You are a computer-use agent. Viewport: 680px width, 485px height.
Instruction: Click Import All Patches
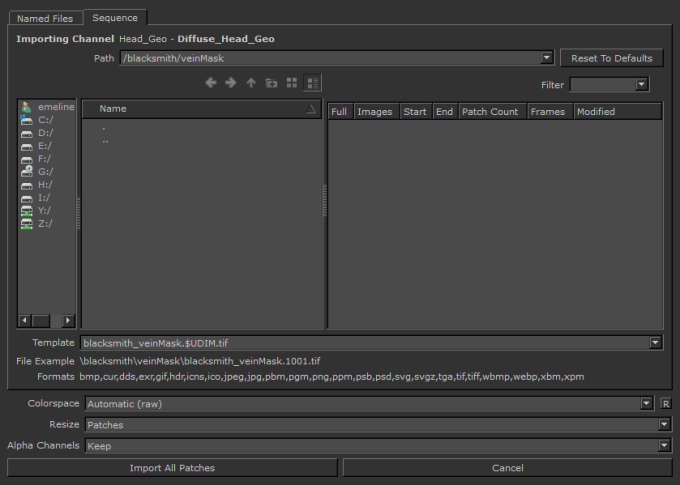172,468
